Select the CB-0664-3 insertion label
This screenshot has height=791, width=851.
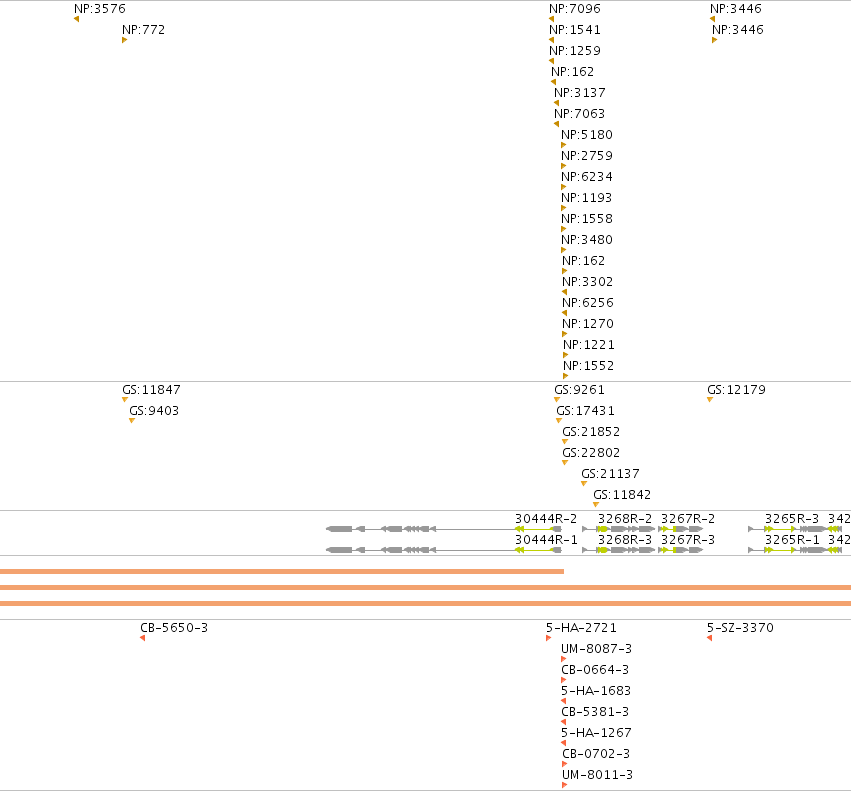595,670
